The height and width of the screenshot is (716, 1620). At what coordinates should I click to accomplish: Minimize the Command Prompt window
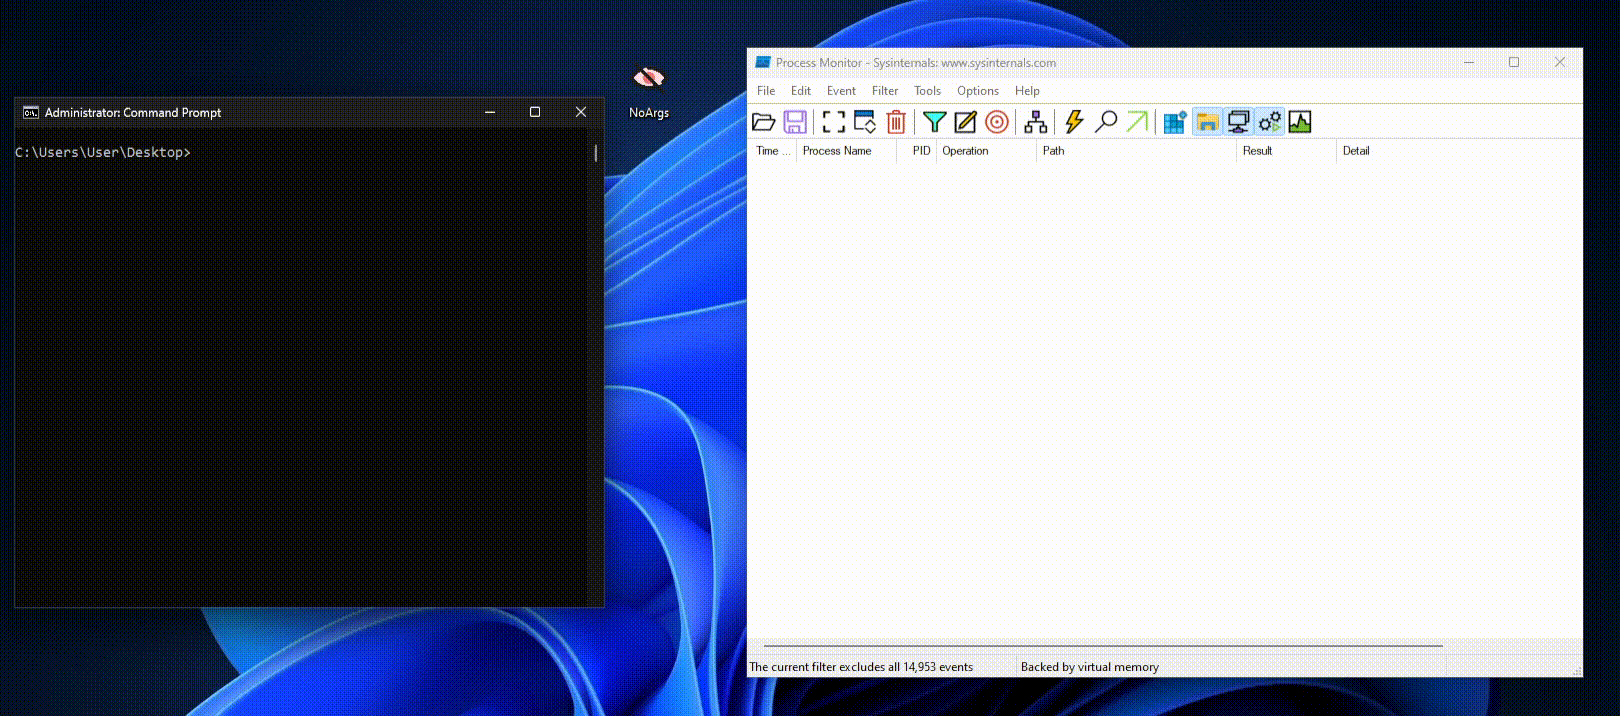pyautogui.click(x=490, y=112)
